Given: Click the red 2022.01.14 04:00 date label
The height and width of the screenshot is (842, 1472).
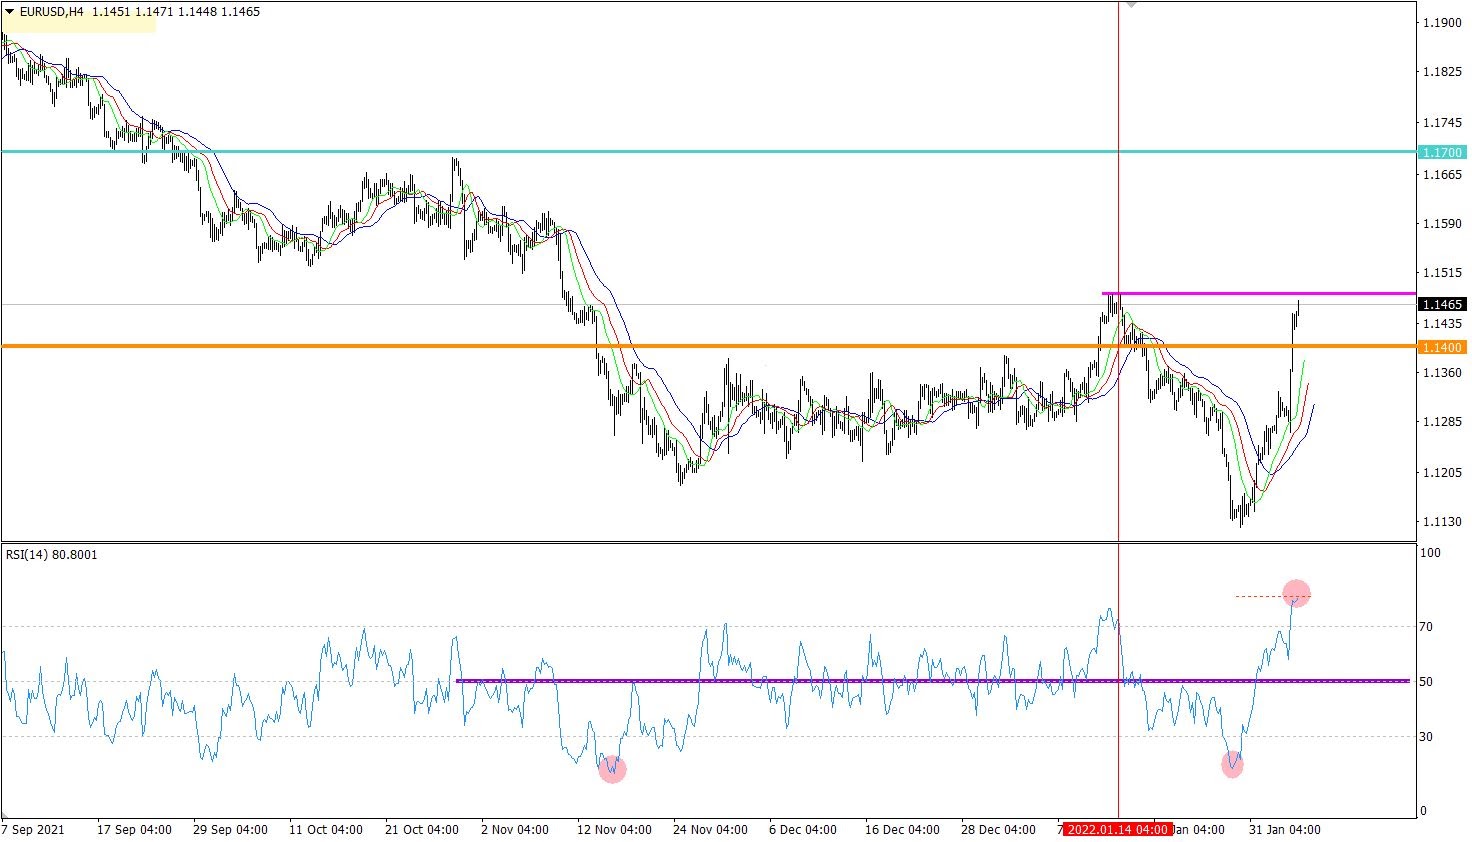Looking at the screenshot, I should (x=1117, y=830).
